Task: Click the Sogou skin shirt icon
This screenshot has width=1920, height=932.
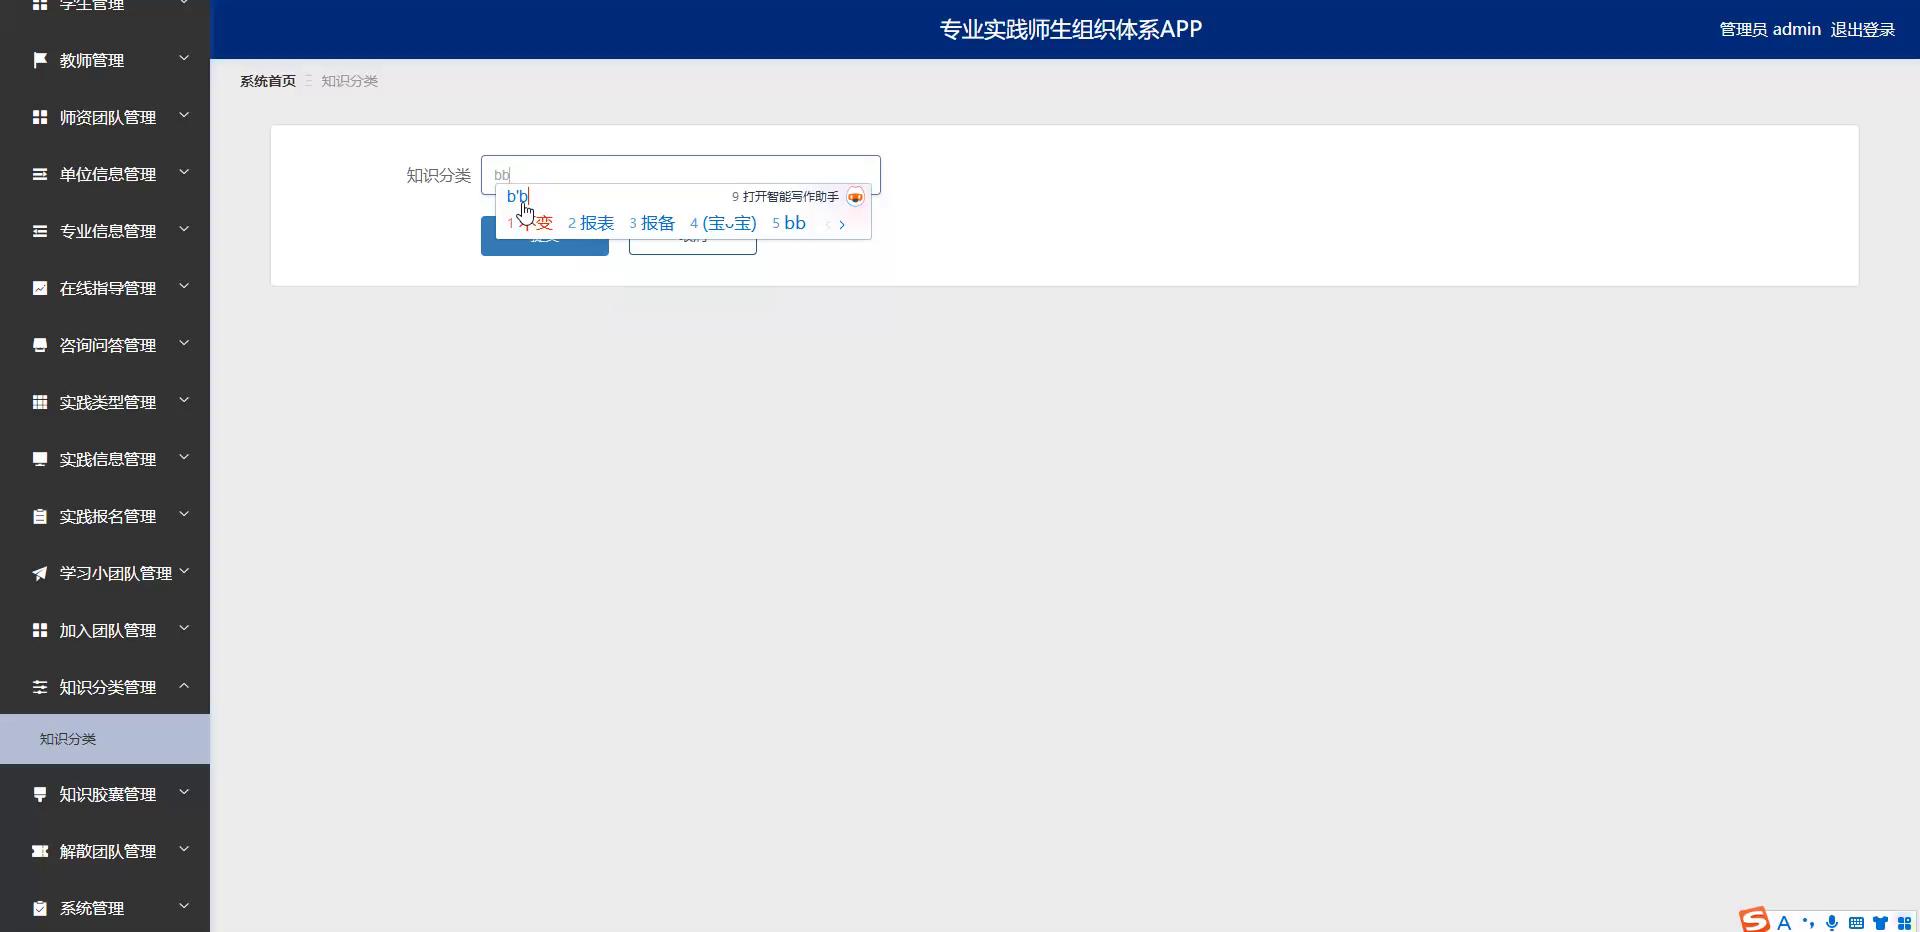Action: pos(1880,923)
